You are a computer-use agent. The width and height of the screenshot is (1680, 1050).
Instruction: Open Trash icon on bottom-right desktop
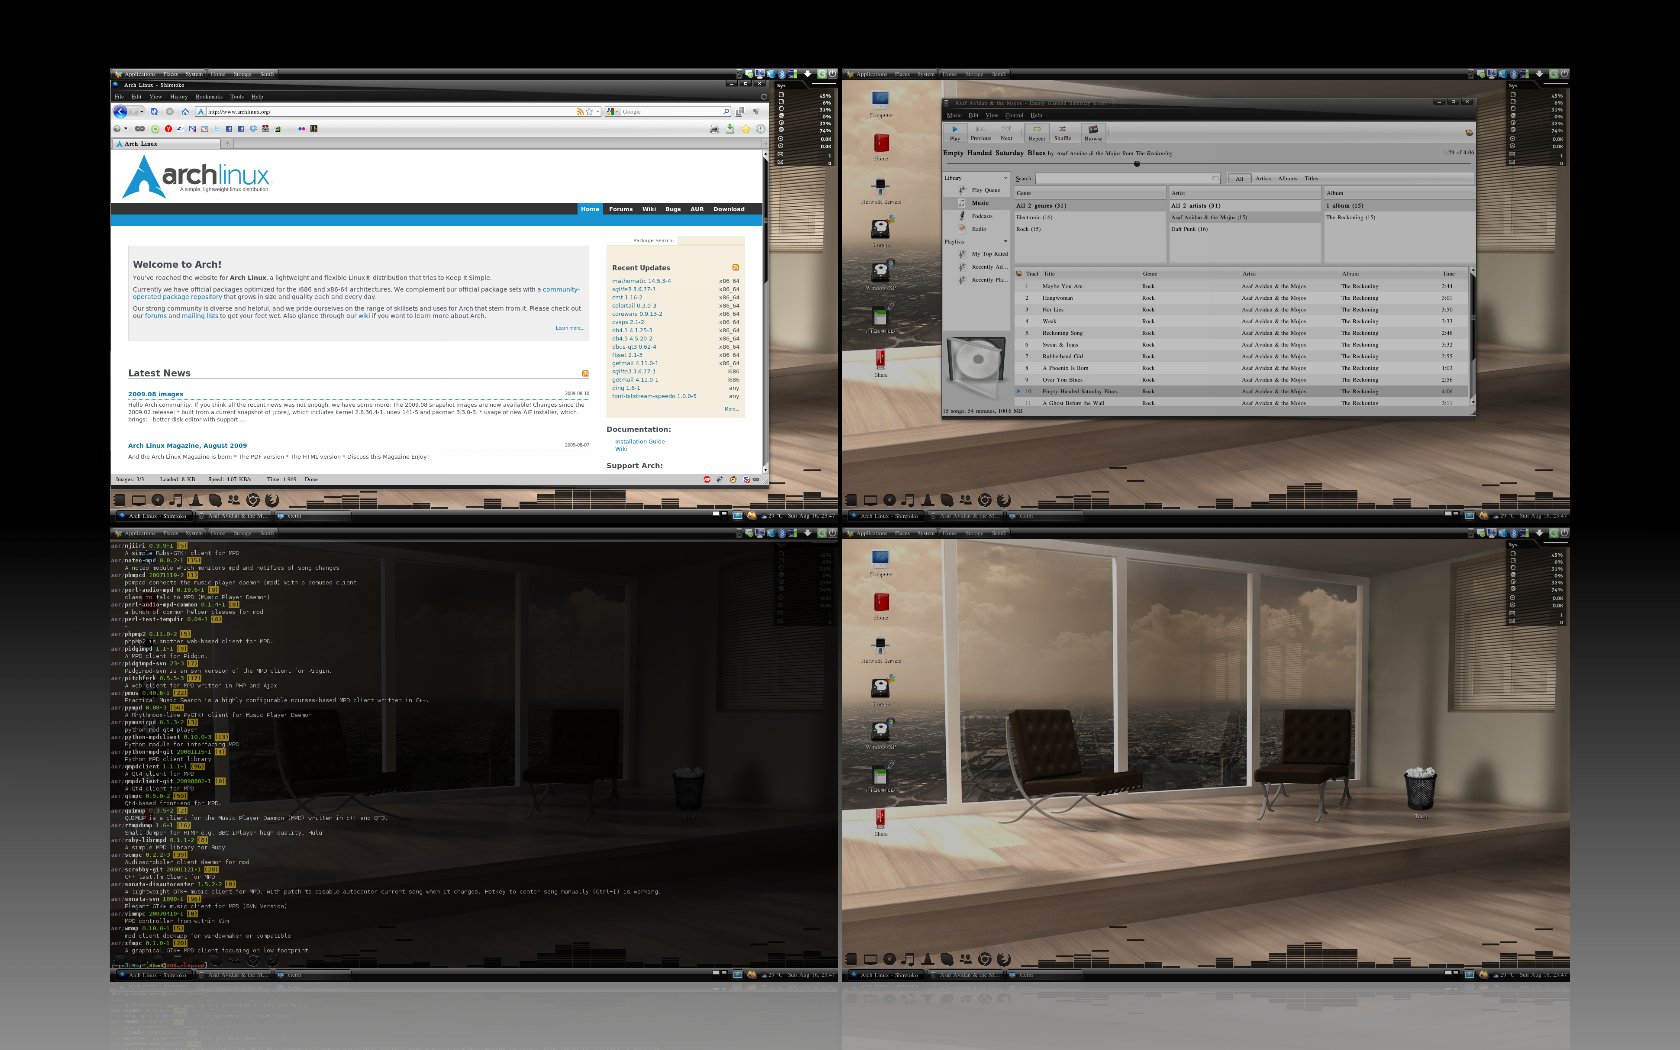[x=1420, y=790]
